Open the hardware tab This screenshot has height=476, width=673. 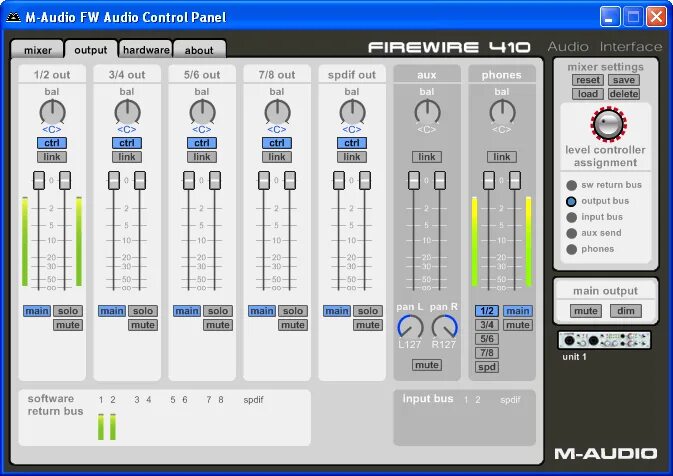[x=146, y=50]
